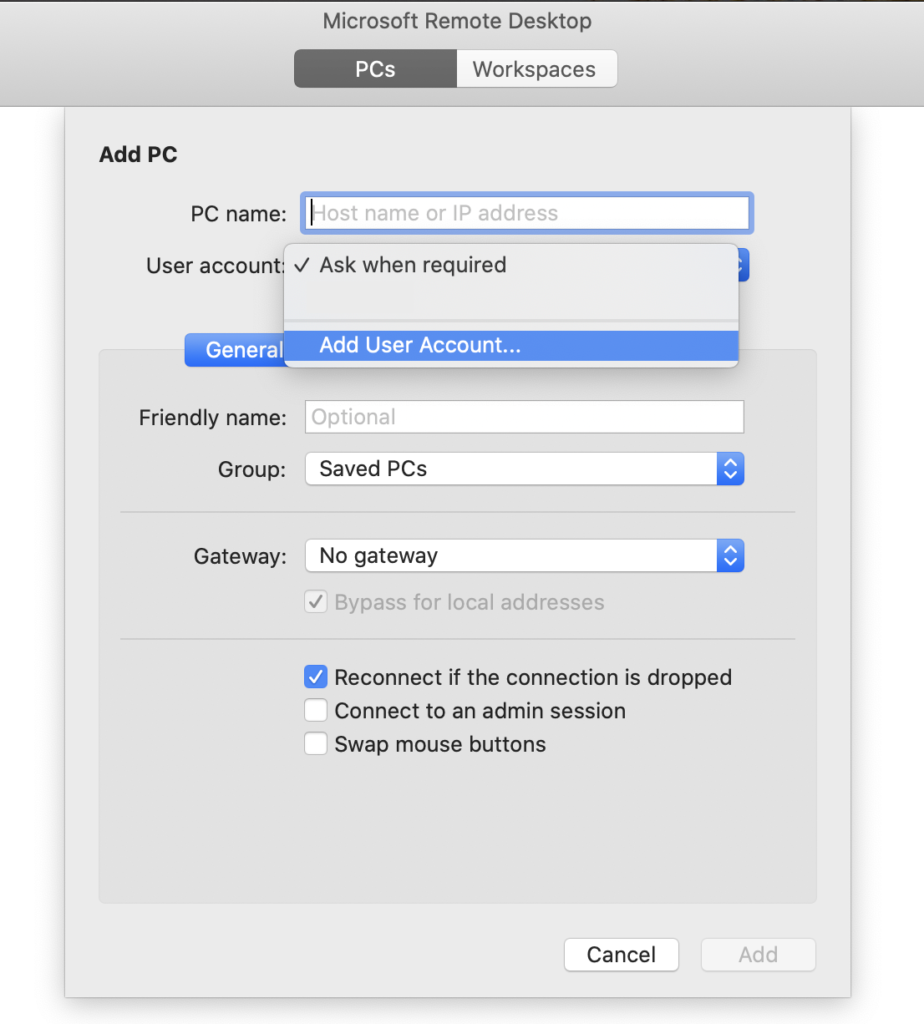Click the Group dropdown chevron arrows
Screen dimensions: 924x1024
coord(730,469)
